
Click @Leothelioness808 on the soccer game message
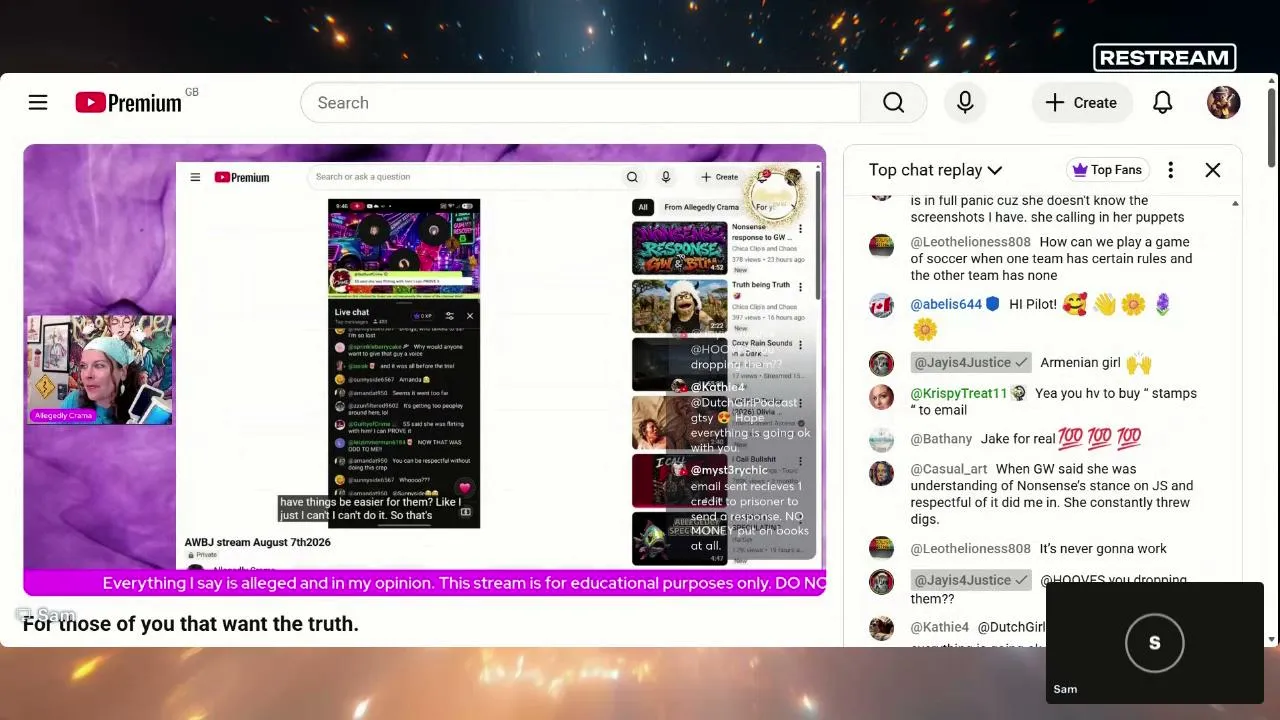pyautogui.click(x=970, y=241)
